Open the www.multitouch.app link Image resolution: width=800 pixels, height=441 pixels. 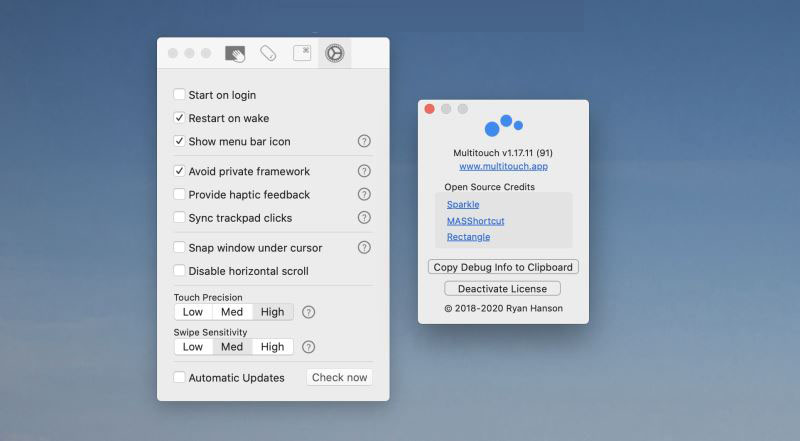pos(504,166)
